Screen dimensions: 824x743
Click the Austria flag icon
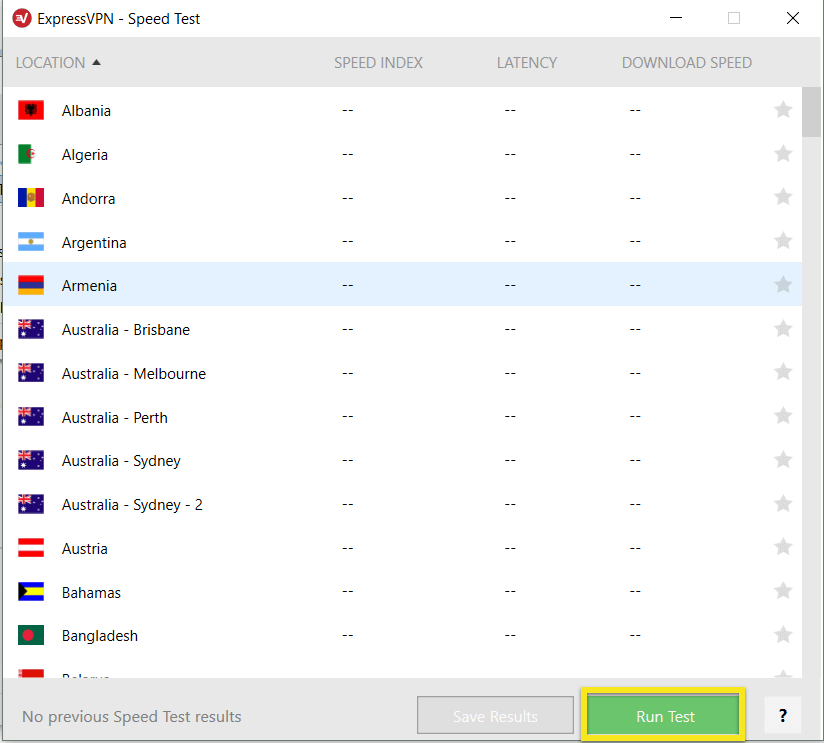pyautogui.click(x=31, y=548)
